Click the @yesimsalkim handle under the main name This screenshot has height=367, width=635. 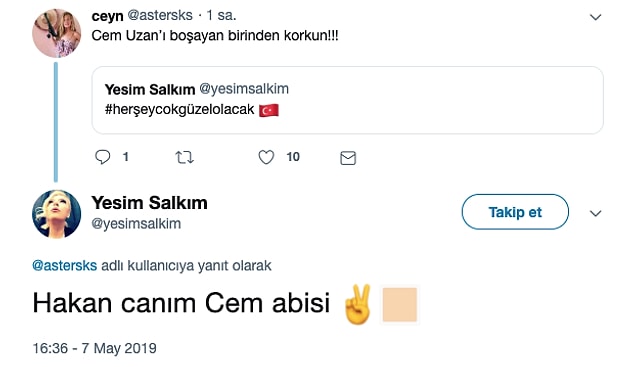136,224
